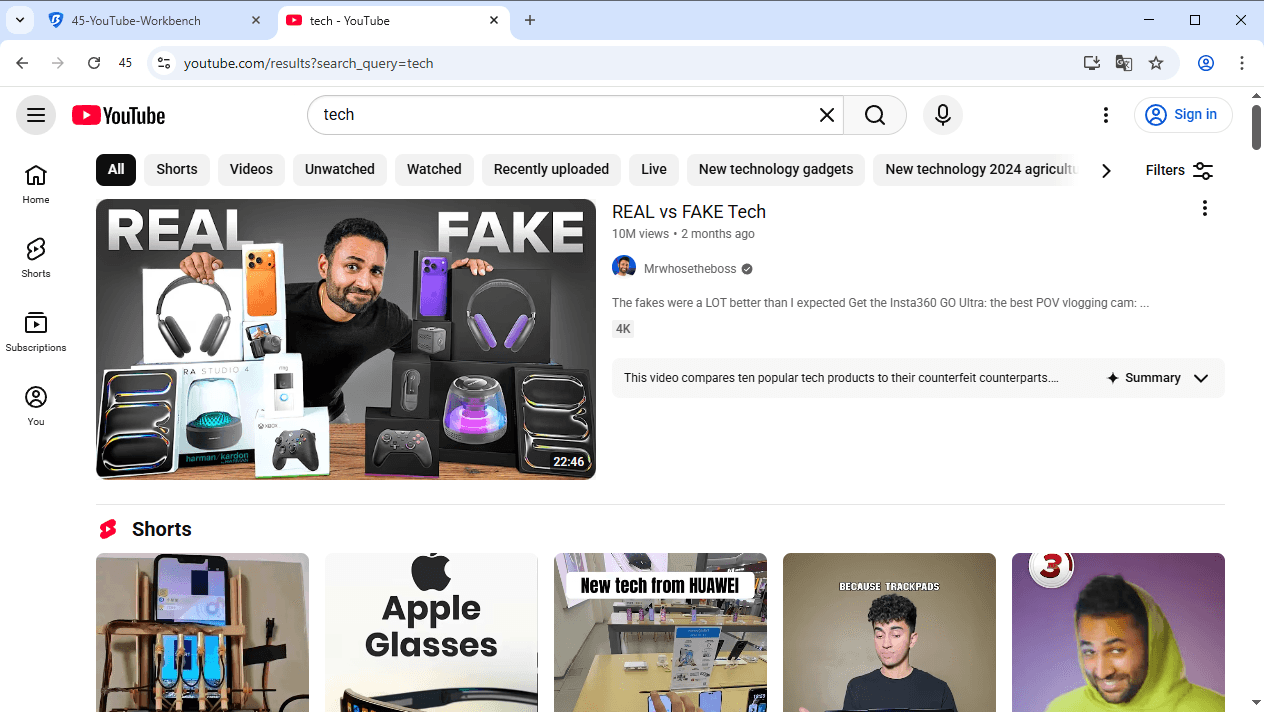Sign in to YouTube
Screen dimensions: 1264x712
point(1183,115)
